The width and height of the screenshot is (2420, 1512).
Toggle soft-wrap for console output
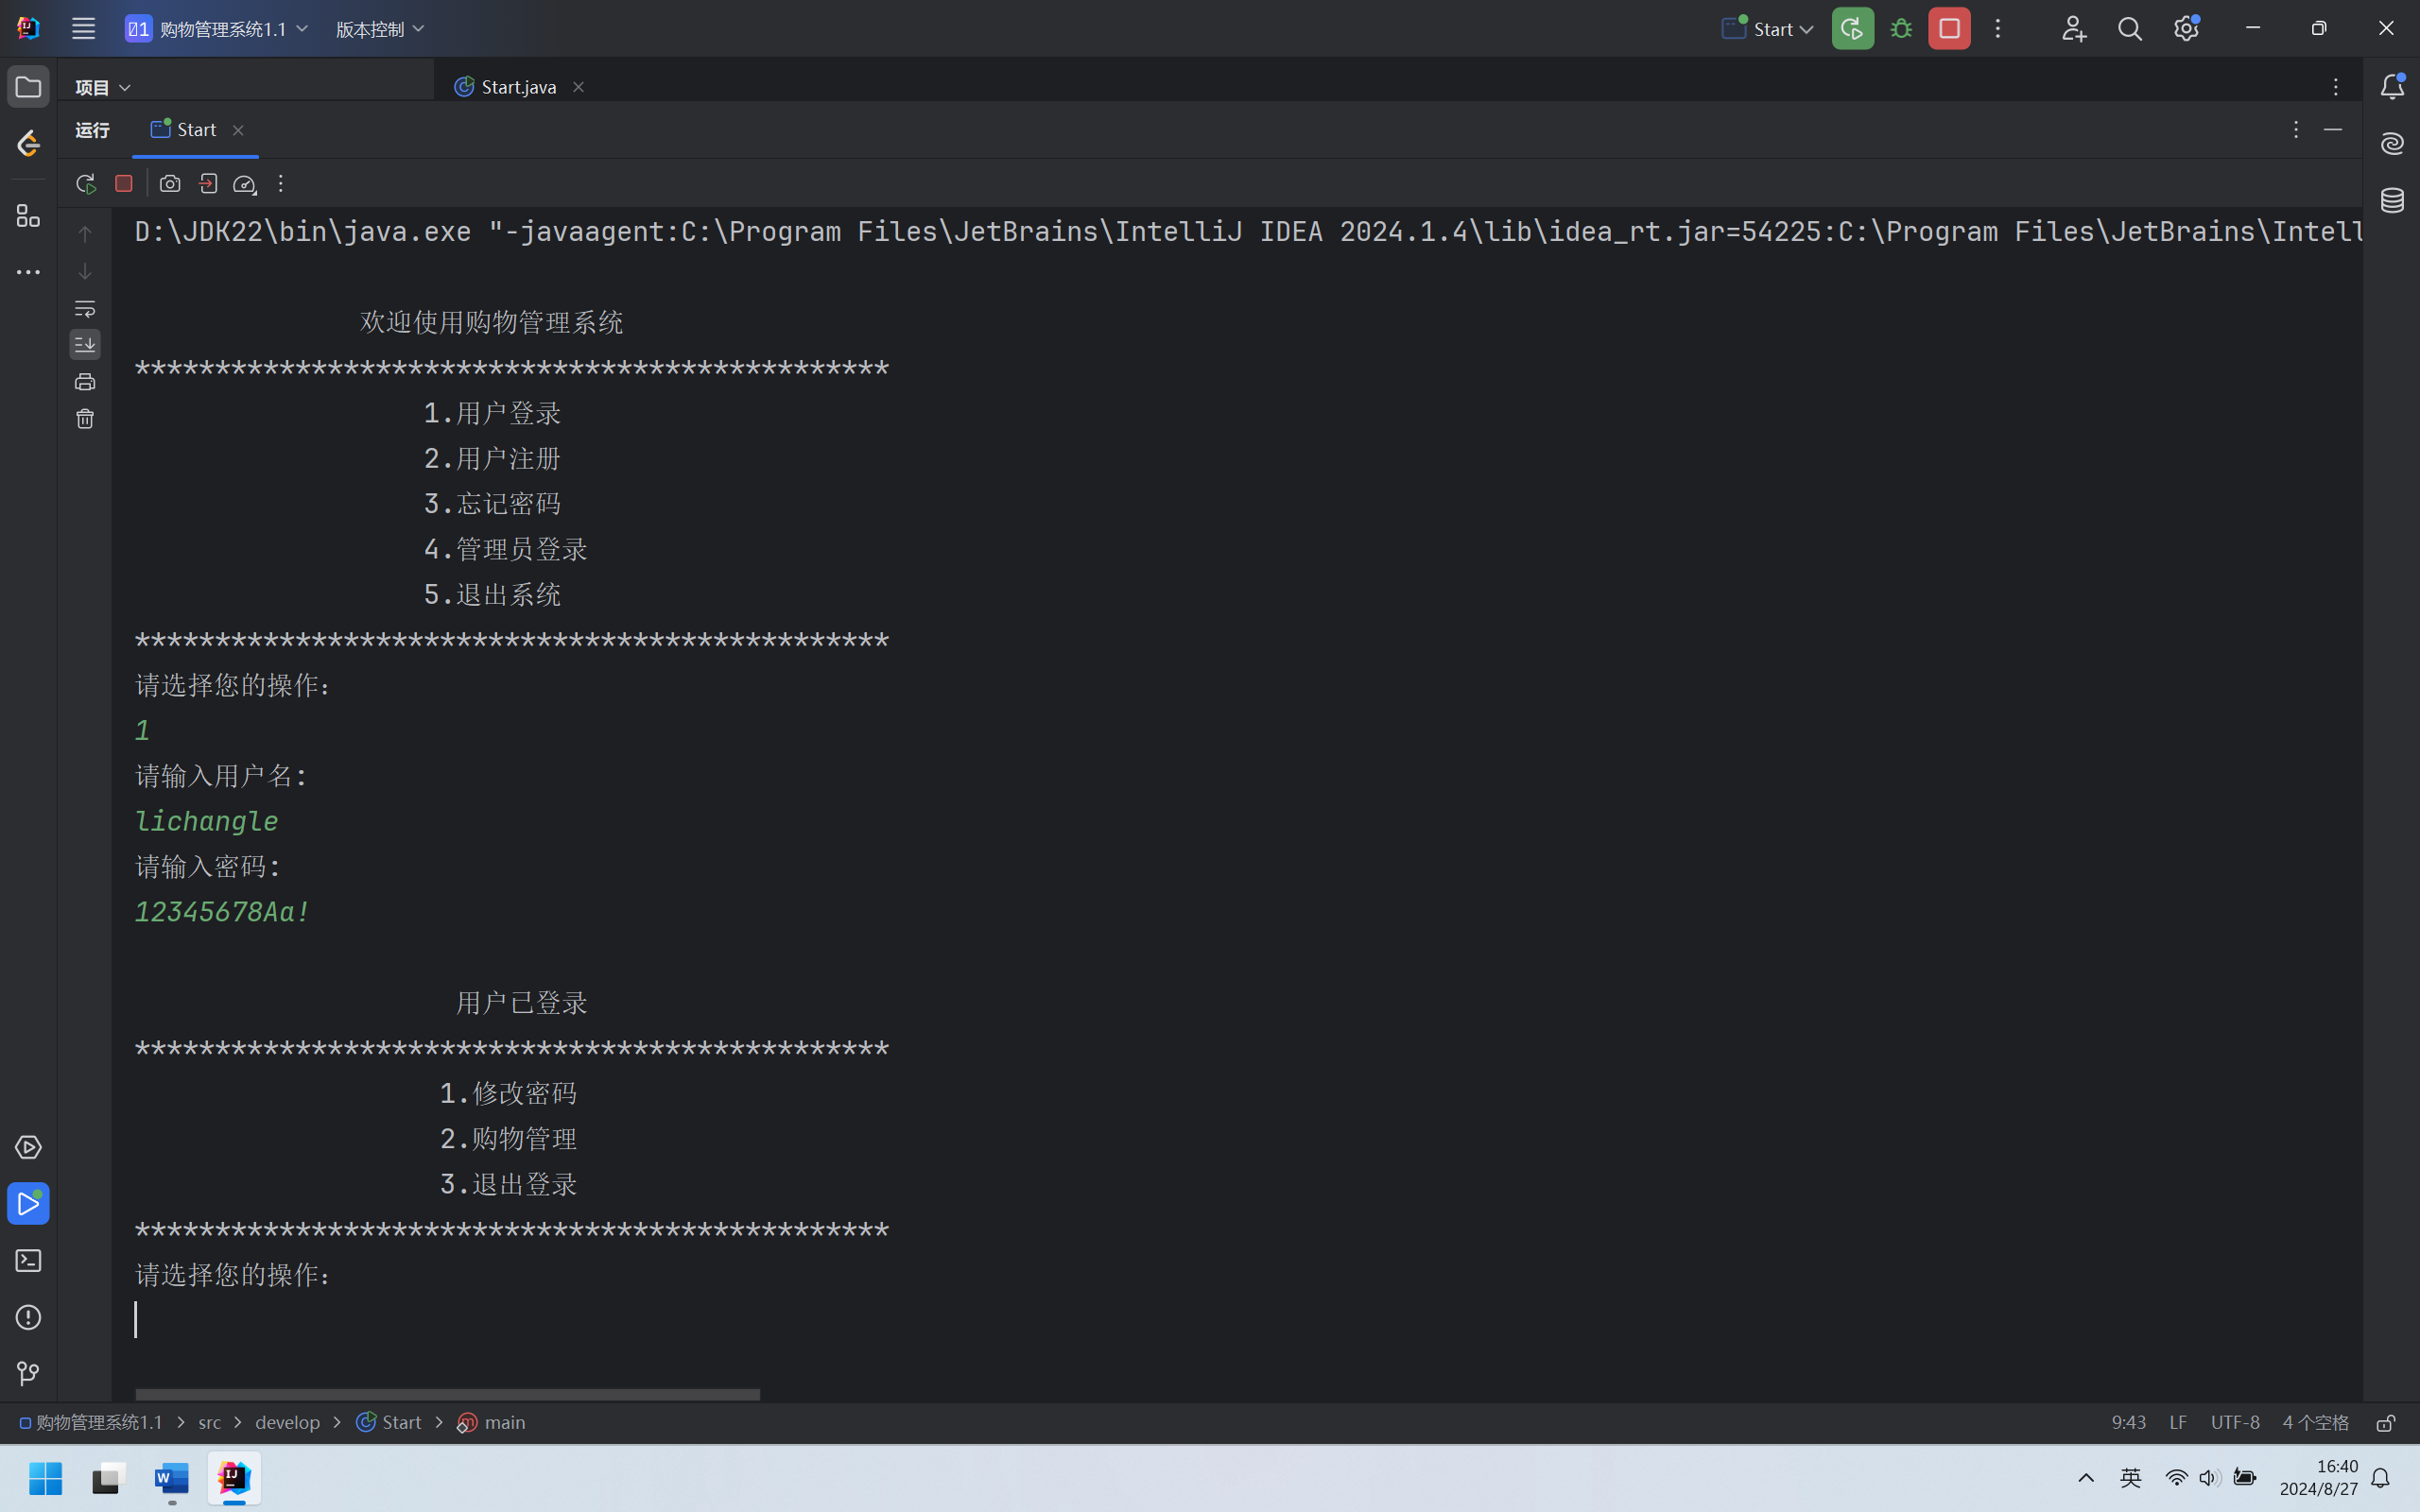[85, 308]
